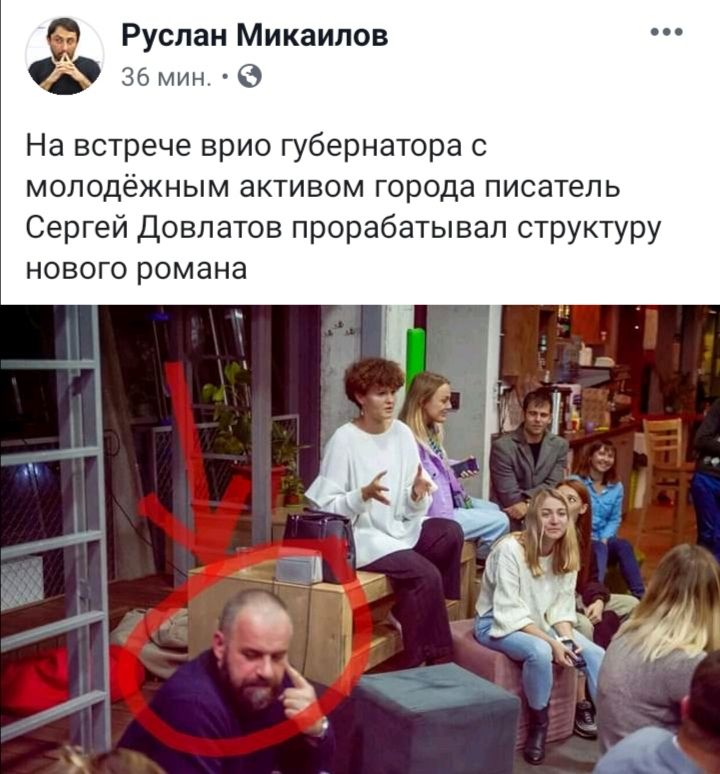720x774 pixels.
Task: Click the "36 мин." post timestamp
Action: pyautogui.click(x=165, y=77)
